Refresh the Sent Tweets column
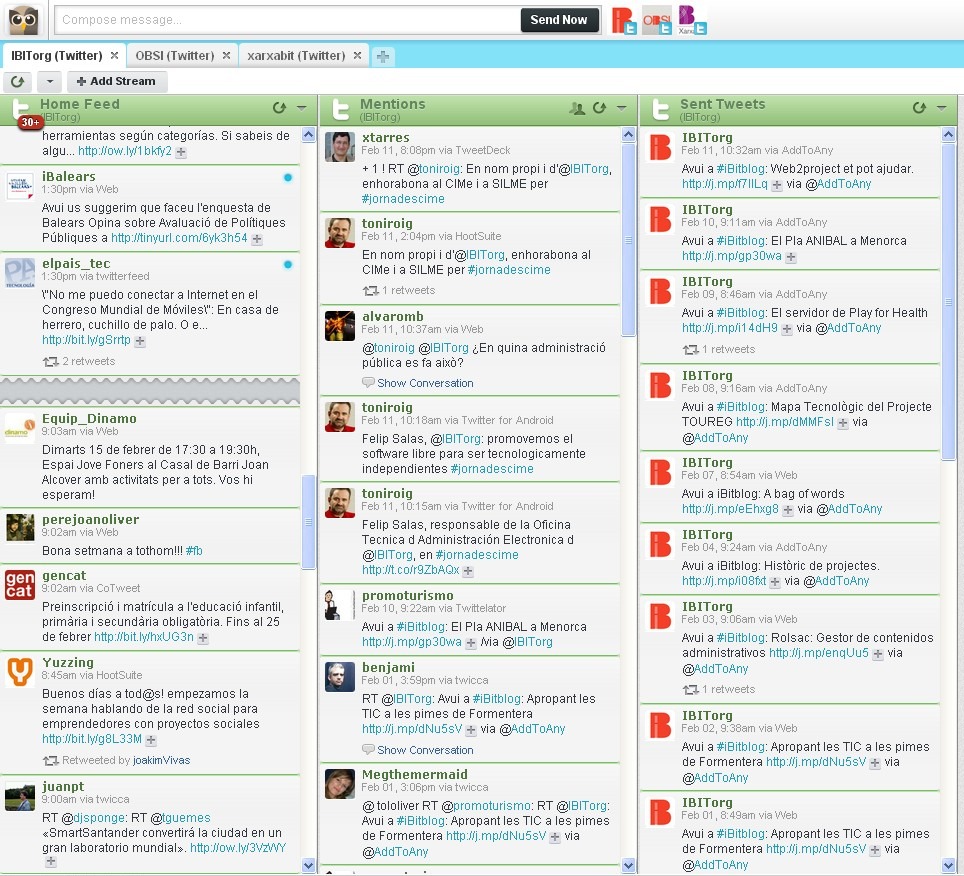 pyautogui.click(x=919, y=108)
